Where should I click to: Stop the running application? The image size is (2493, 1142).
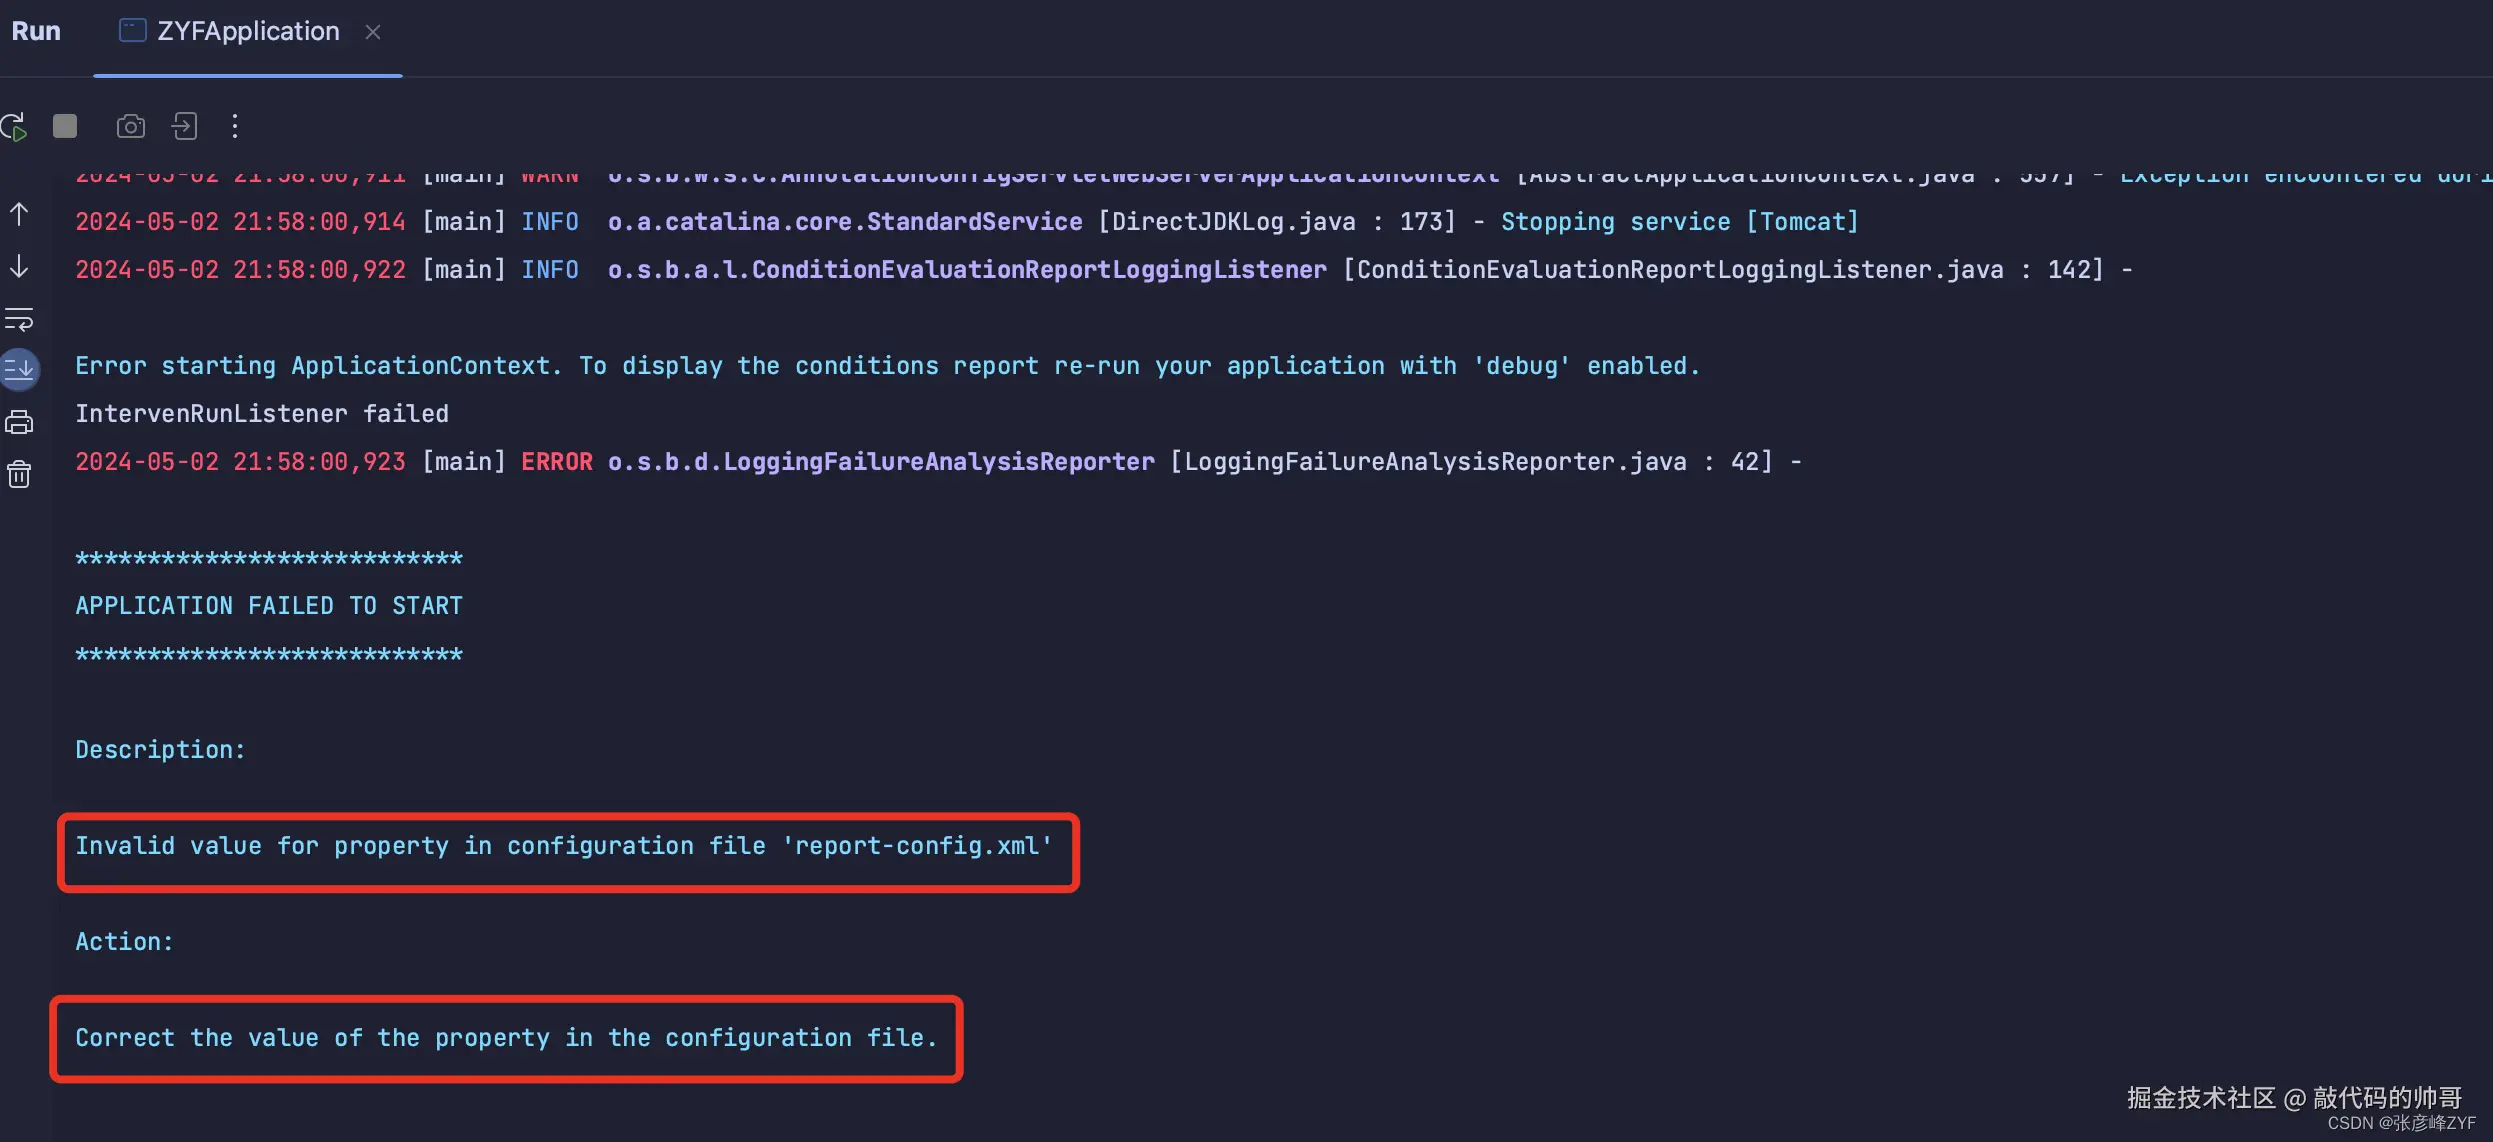(x=65, y=126)
